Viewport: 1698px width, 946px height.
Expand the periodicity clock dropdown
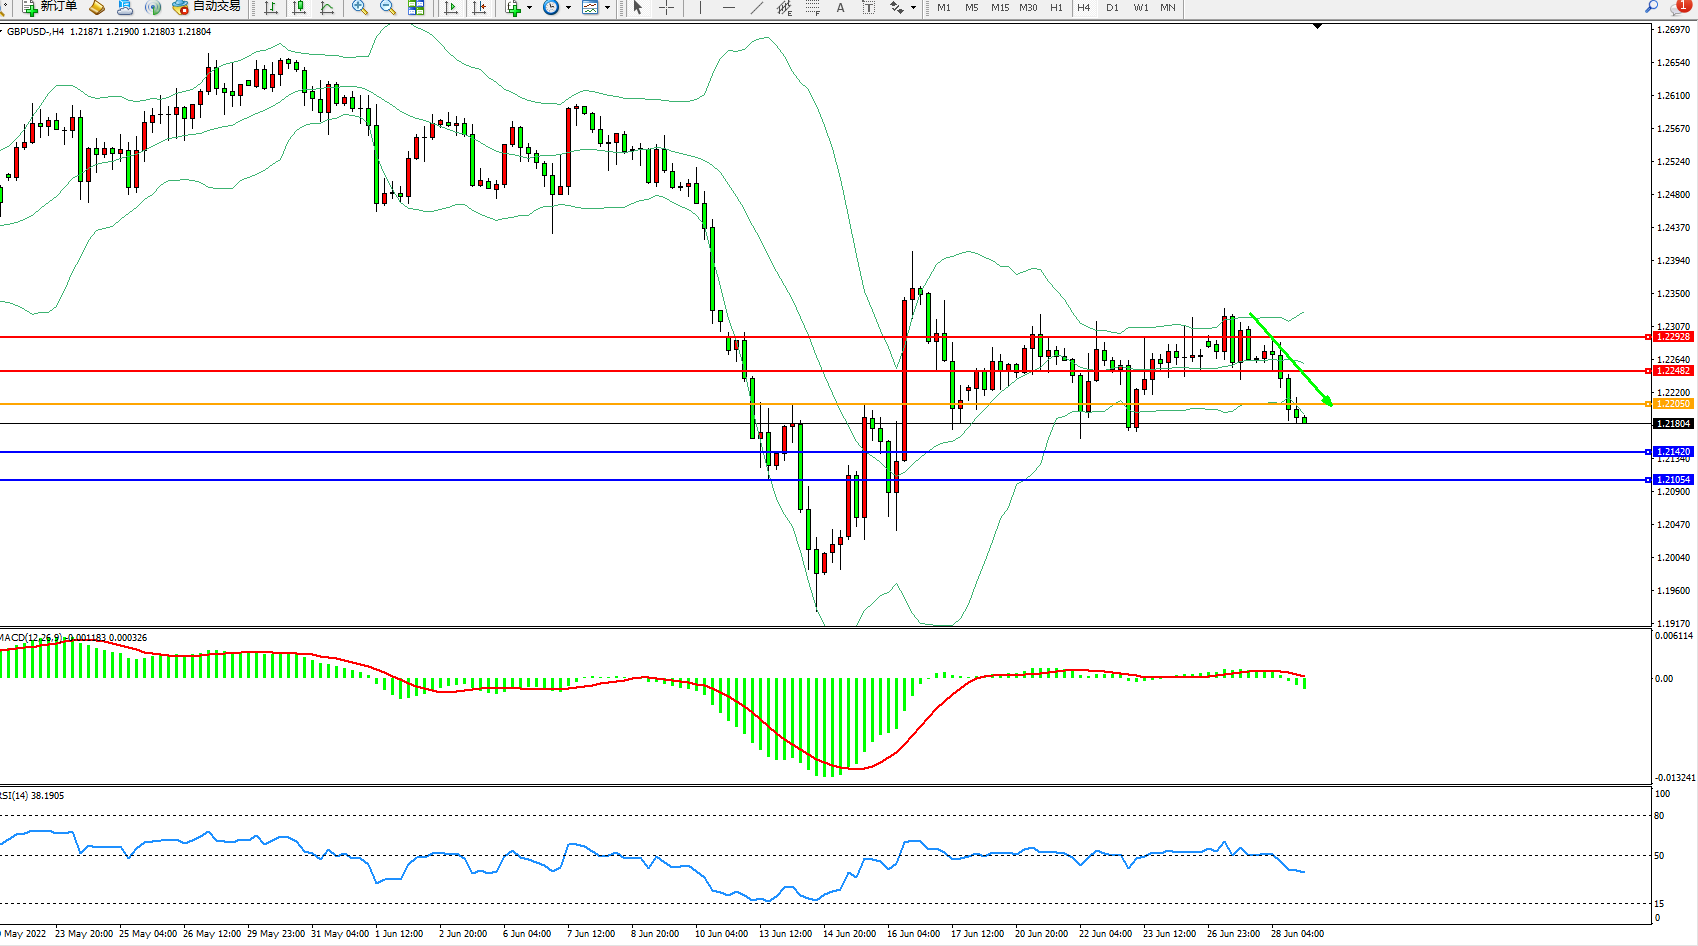click(x=568, y=8)
